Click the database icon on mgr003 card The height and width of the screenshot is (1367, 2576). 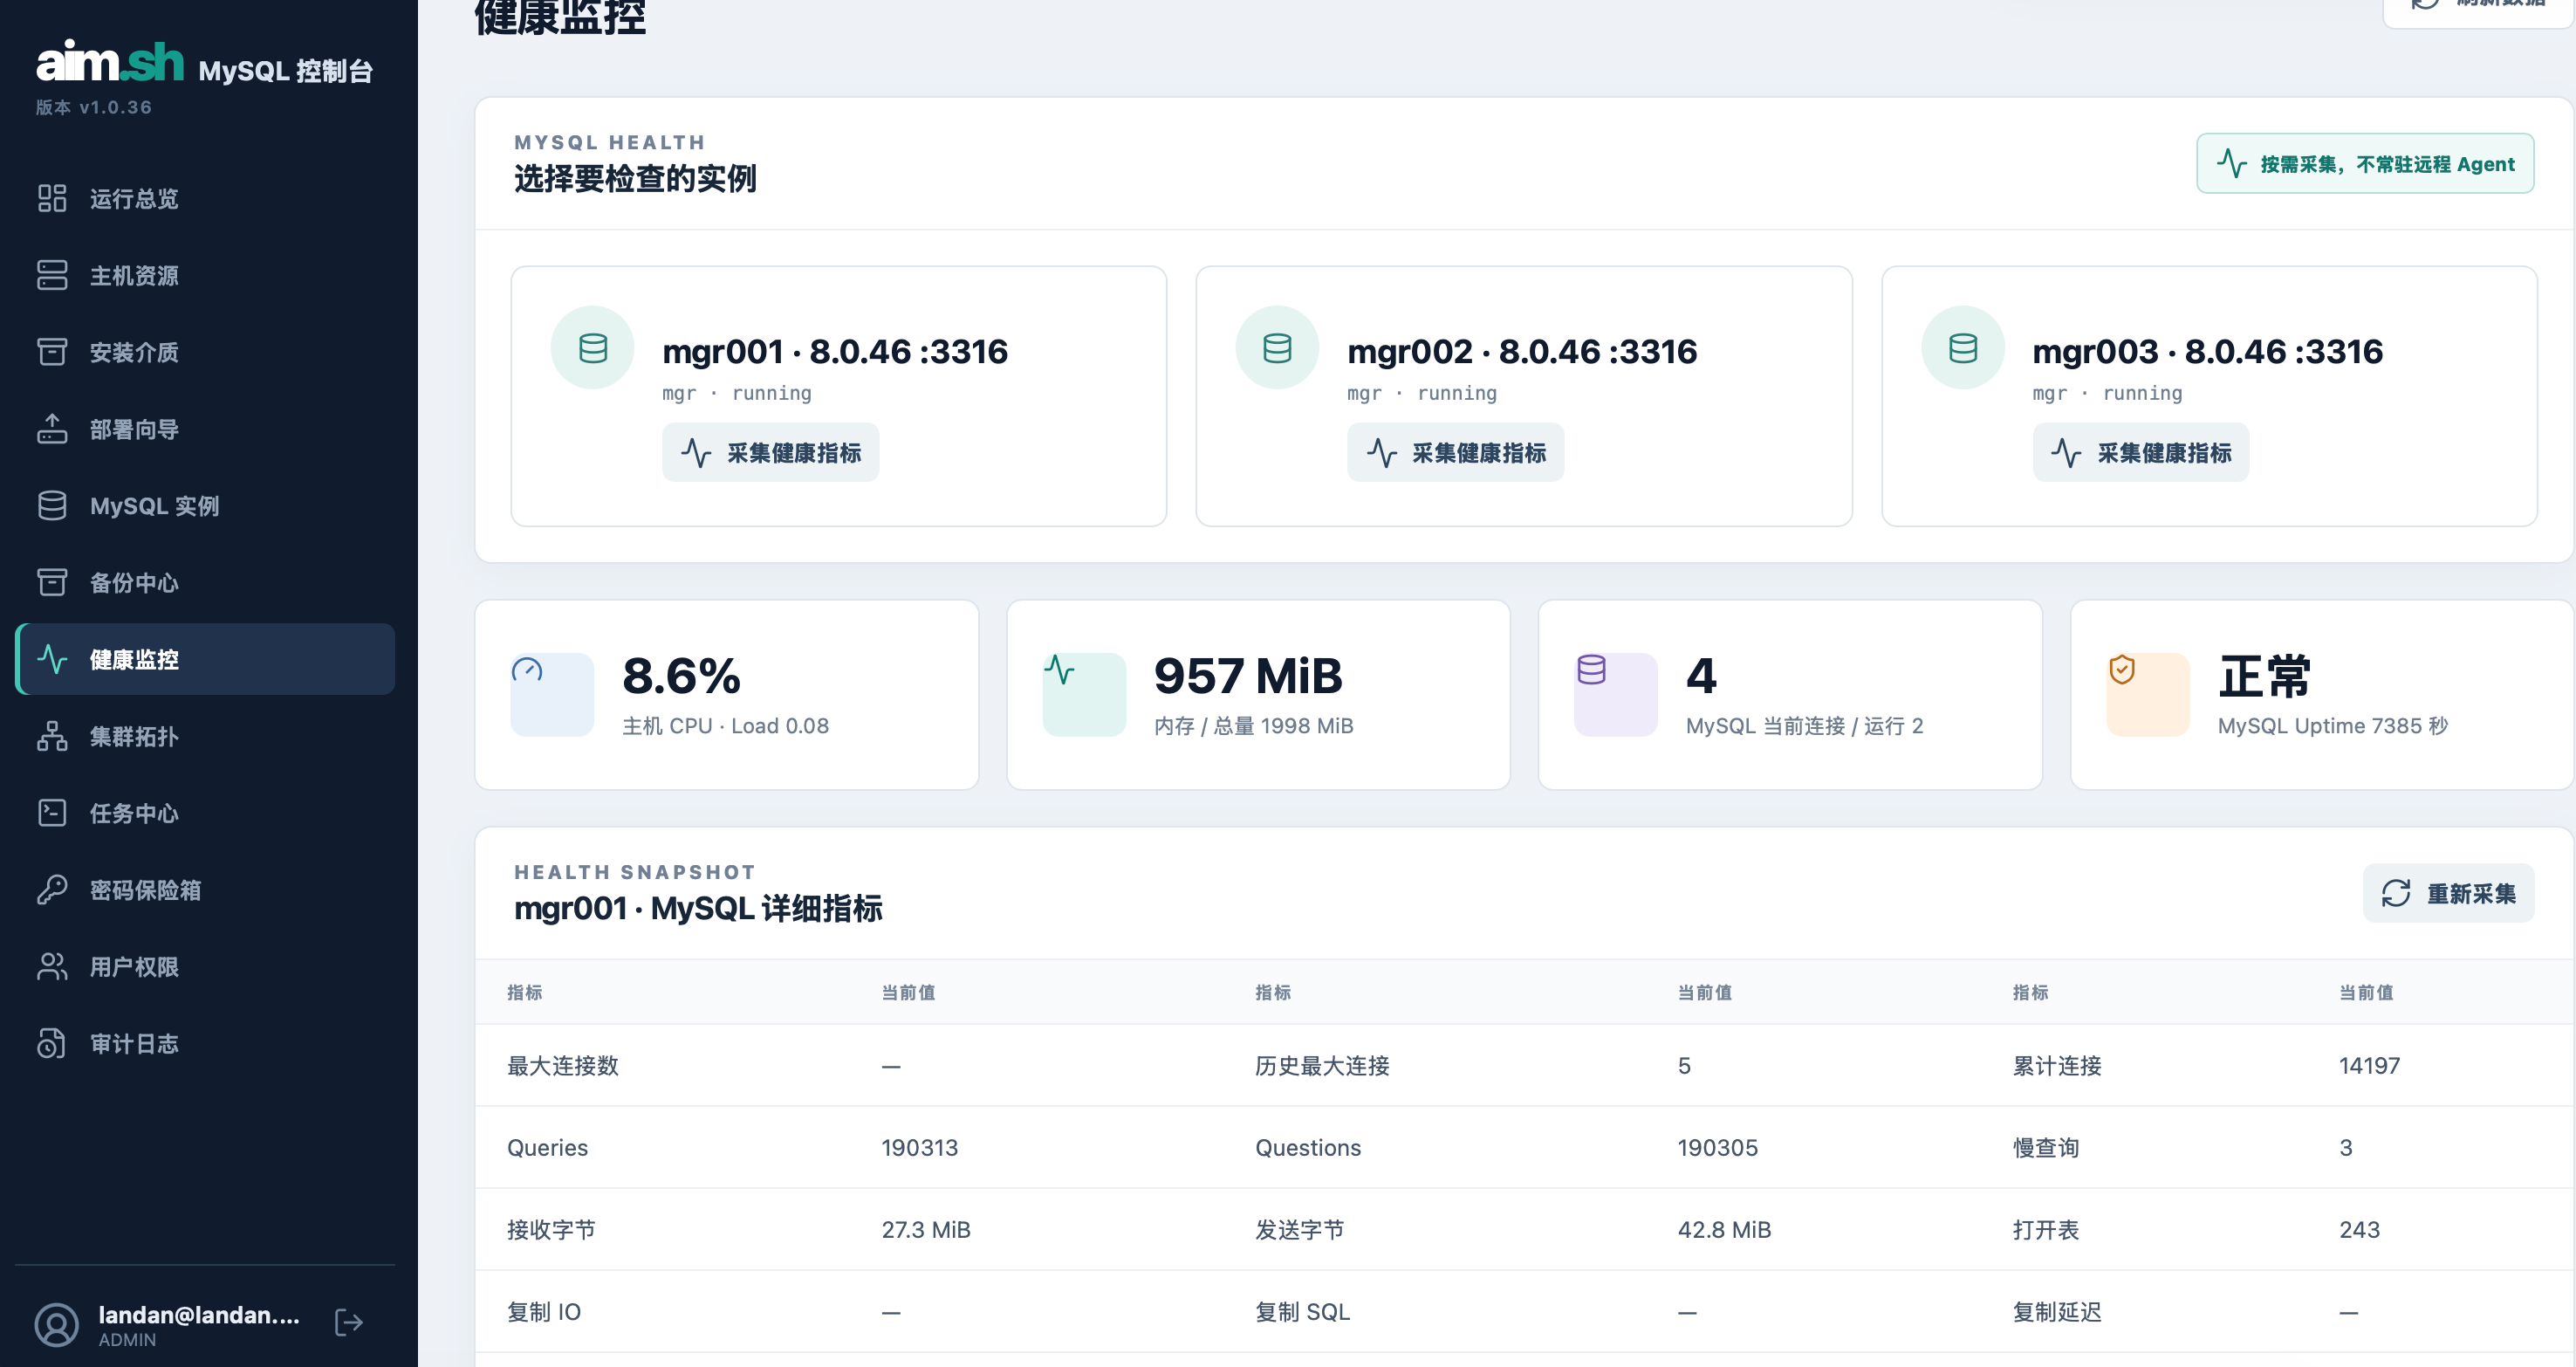(x=1963, y=348)
